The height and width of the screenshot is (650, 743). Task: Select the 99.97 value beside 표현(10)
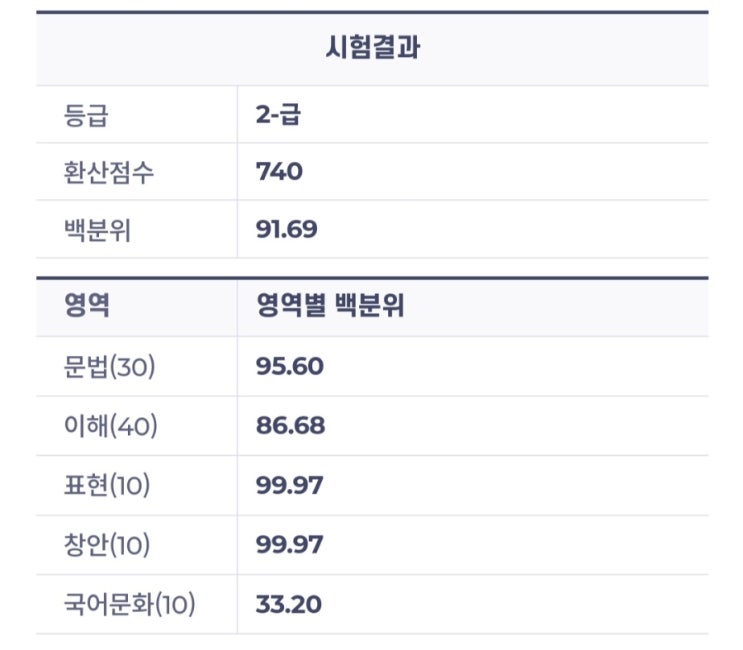pyautogui.click(x=290, y=486)
